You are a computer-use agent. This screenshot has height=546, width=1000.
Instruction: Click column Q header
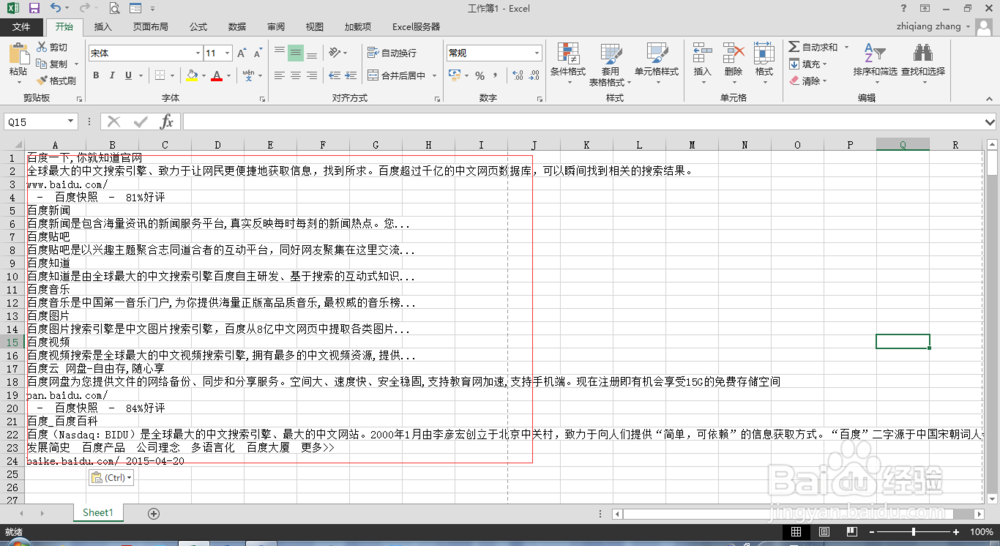pos(902,145)
